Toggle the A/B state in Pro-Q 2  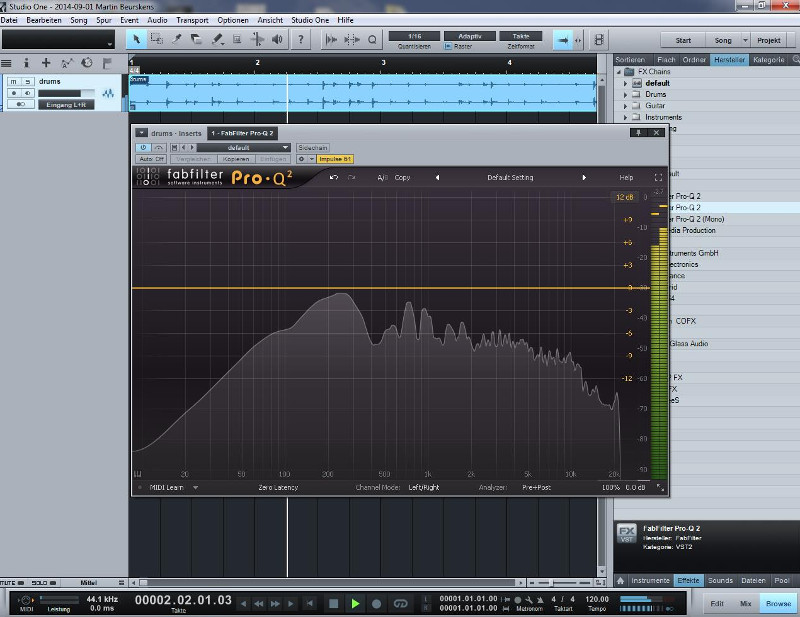[382, 178]
